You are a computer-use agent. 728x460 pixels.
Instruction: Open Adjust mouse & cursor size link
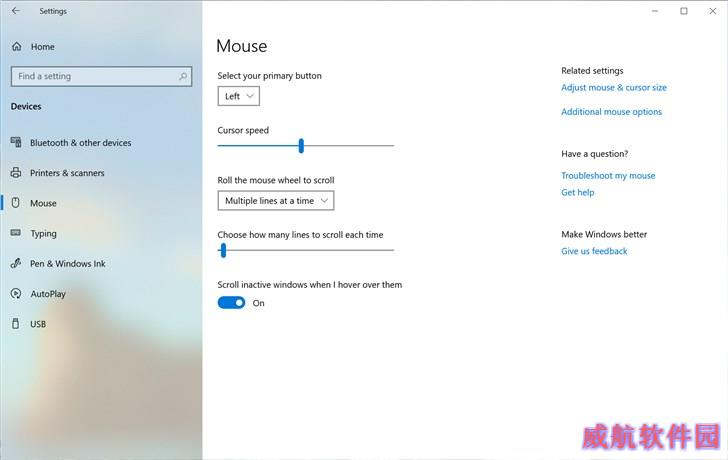pos(614,87)
